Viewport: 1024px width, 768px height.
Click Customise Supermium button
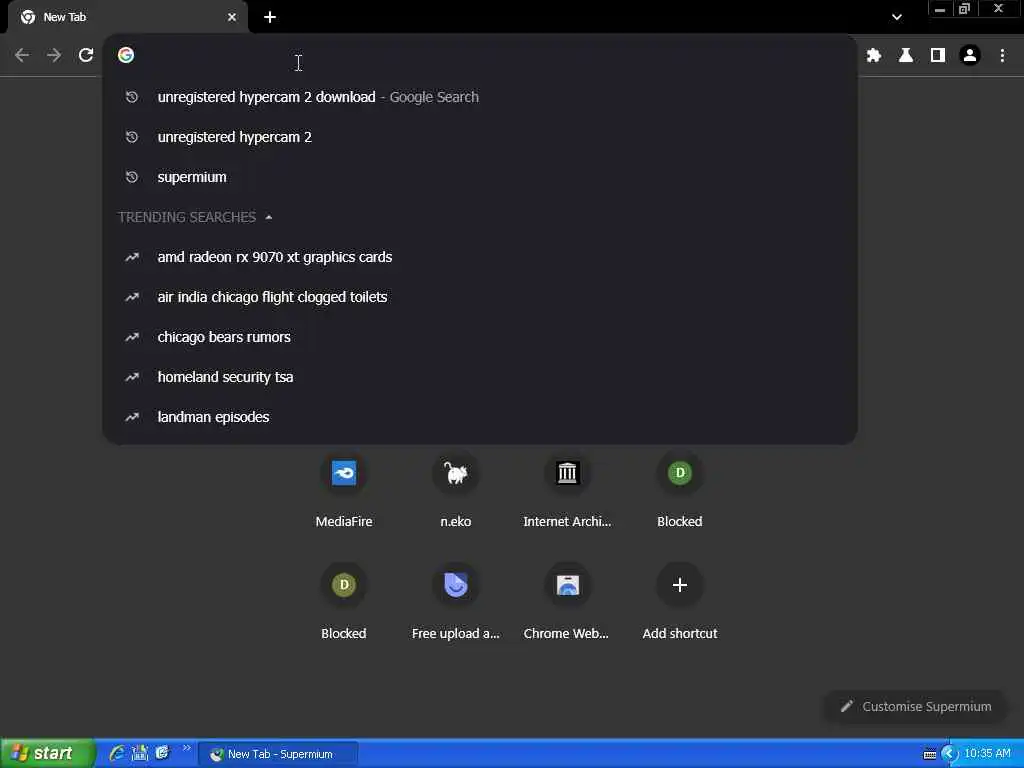click(916, 707)
